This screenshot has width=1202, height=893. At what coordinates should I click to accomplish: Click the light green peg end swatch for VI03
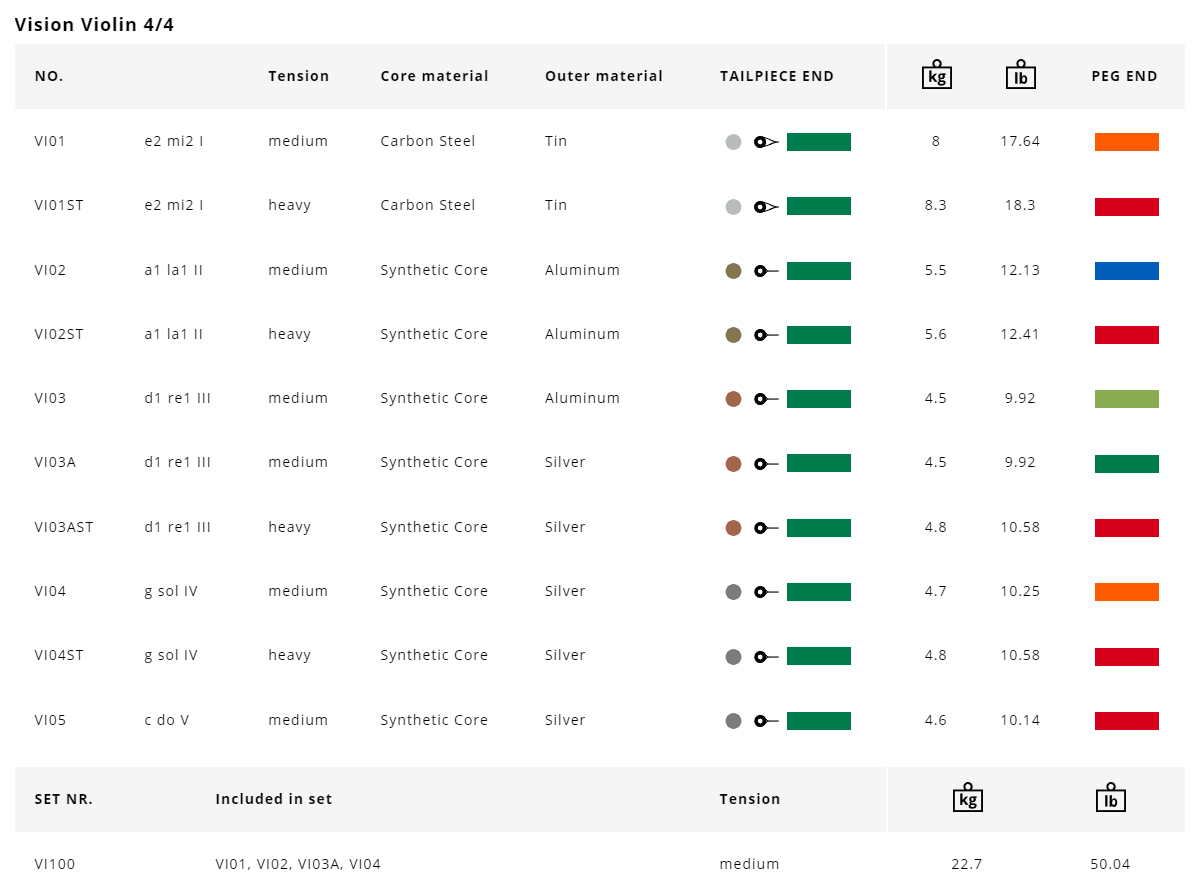coord(1126,399)
